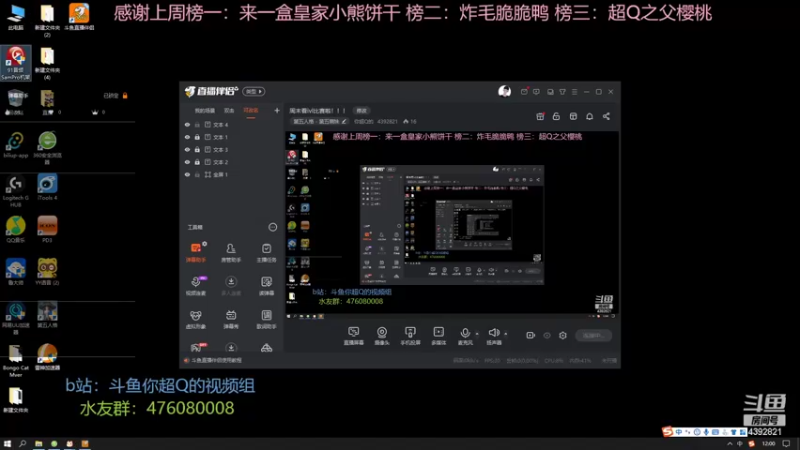800x450 pixels.
Task: Click the T-shirt skin icon in title bar
Action: (562, 92)
